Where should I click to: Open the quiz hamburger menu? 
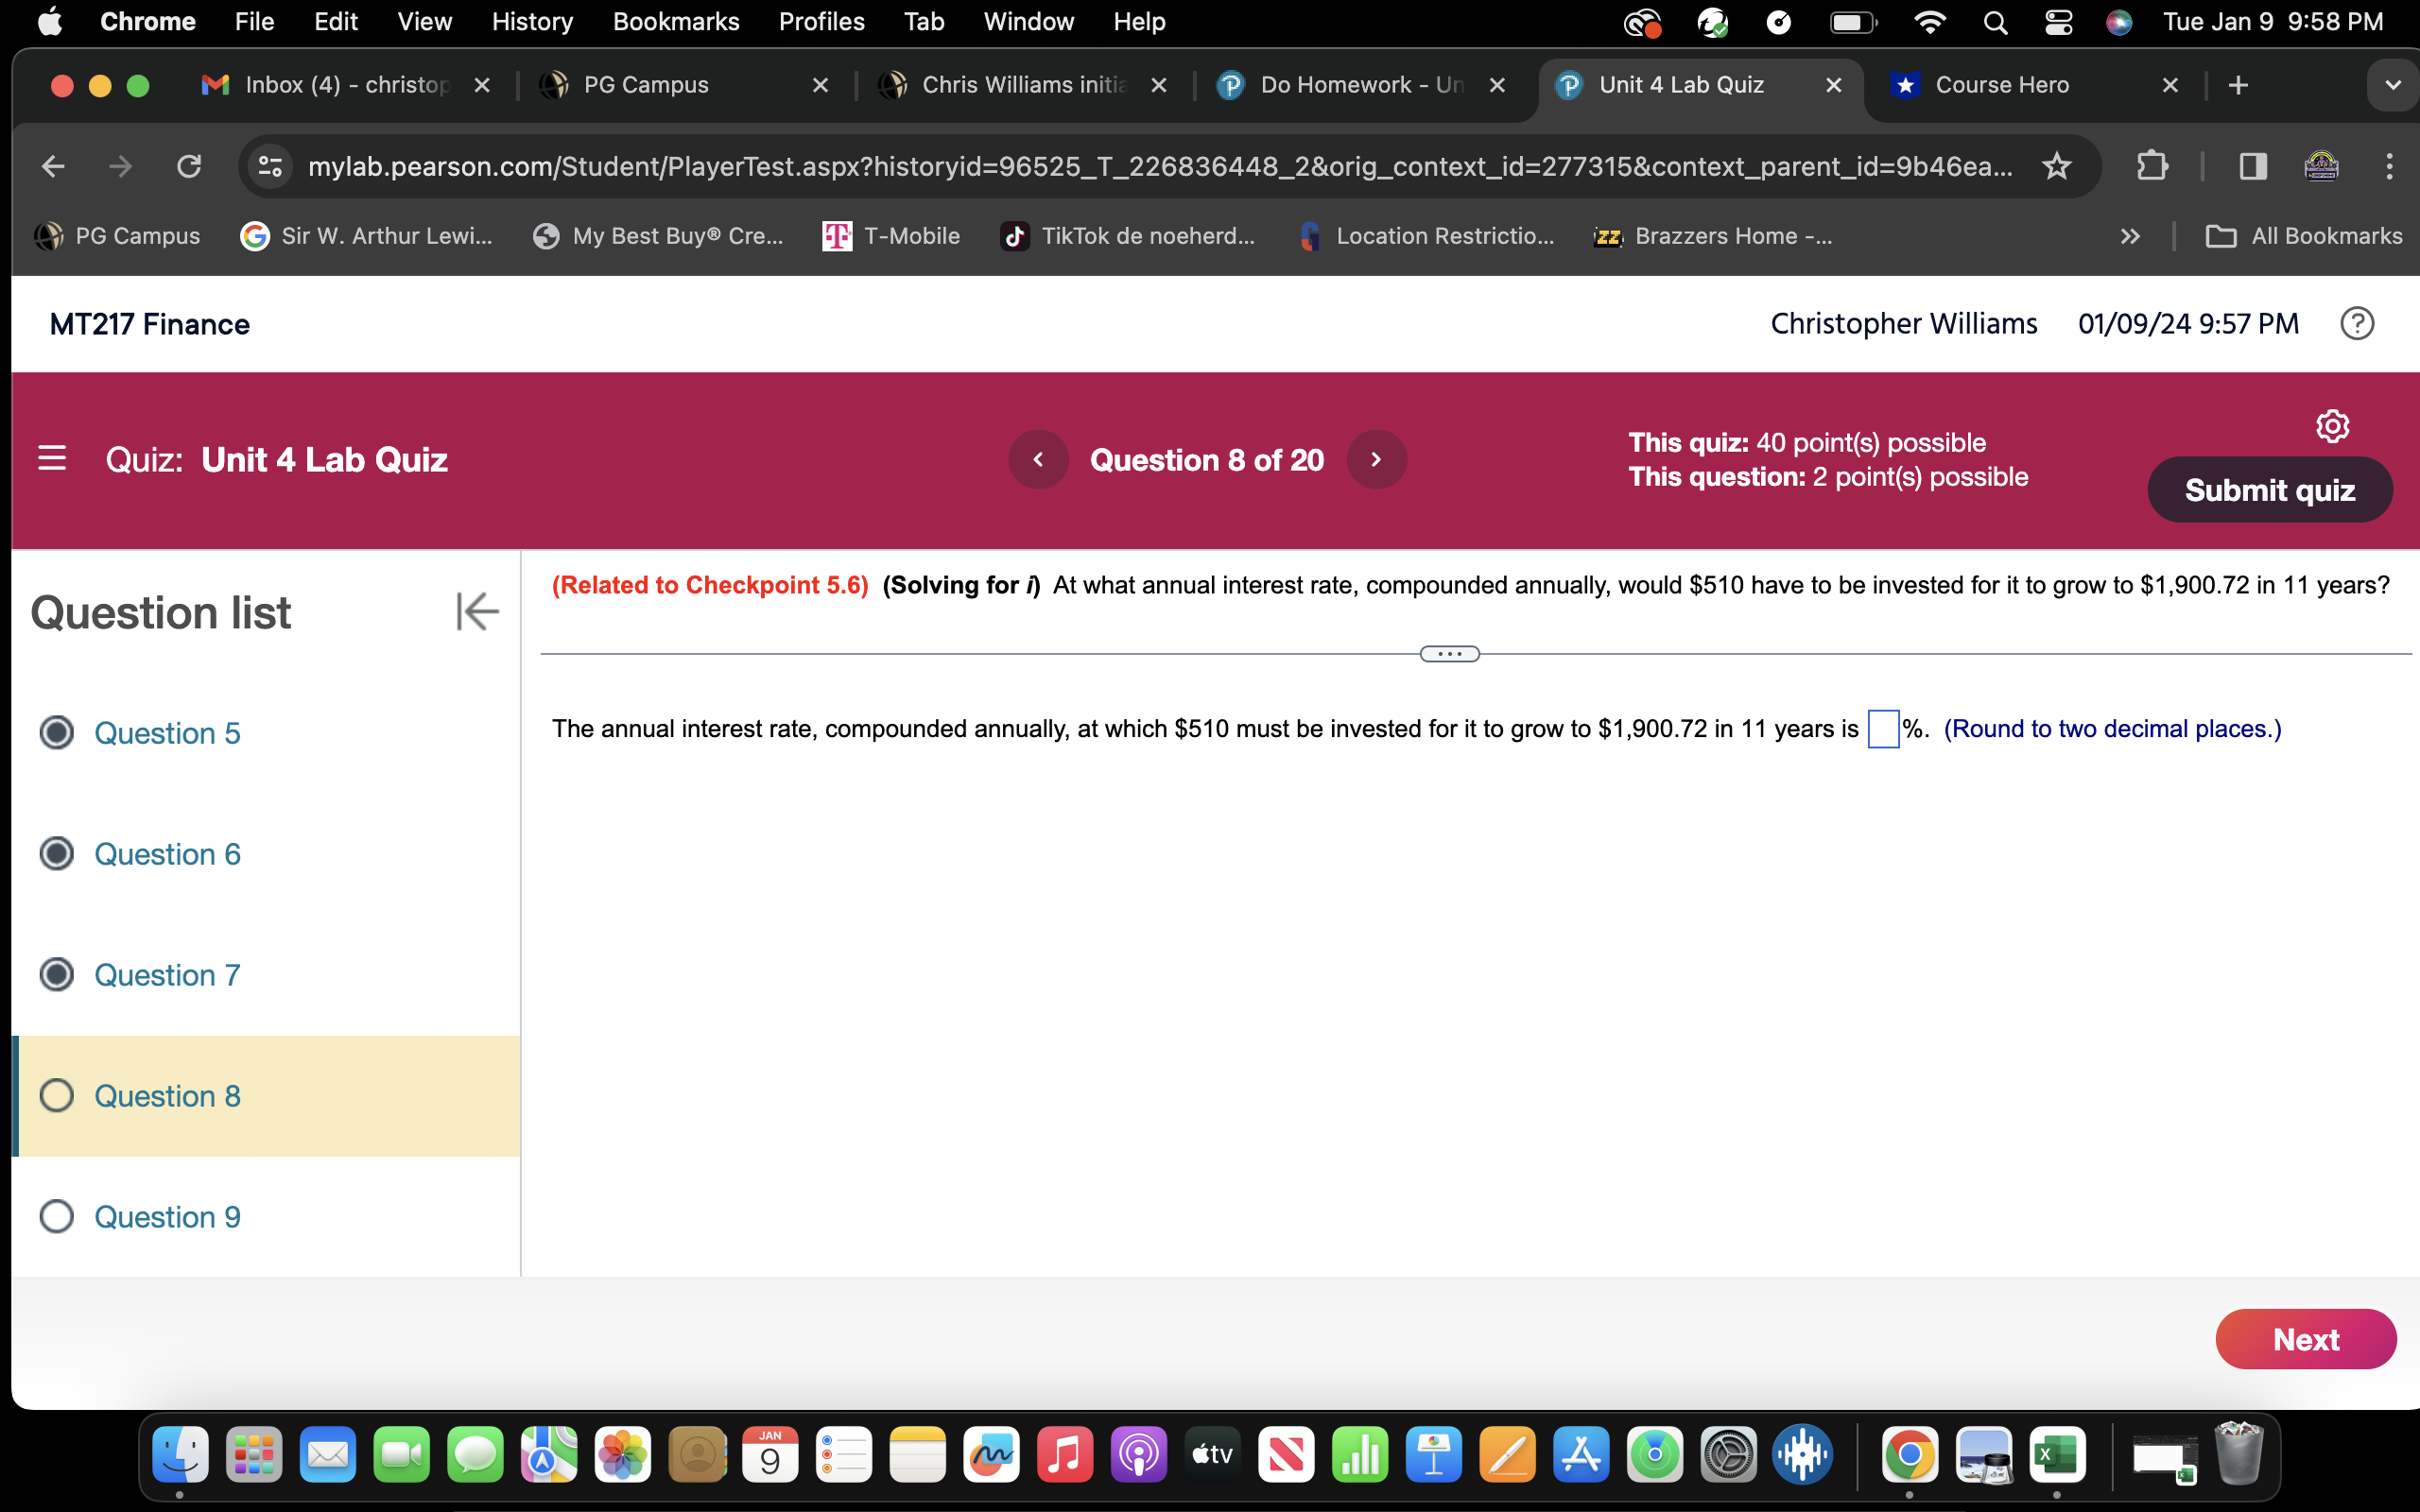(51, 458)
